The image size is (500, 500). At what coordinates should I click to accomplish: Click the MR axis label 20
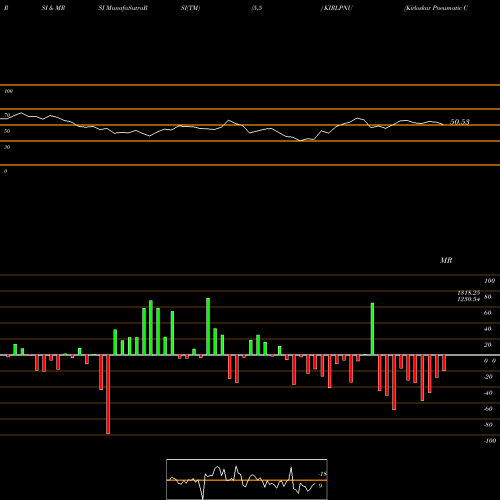click(x=488, y=345)
